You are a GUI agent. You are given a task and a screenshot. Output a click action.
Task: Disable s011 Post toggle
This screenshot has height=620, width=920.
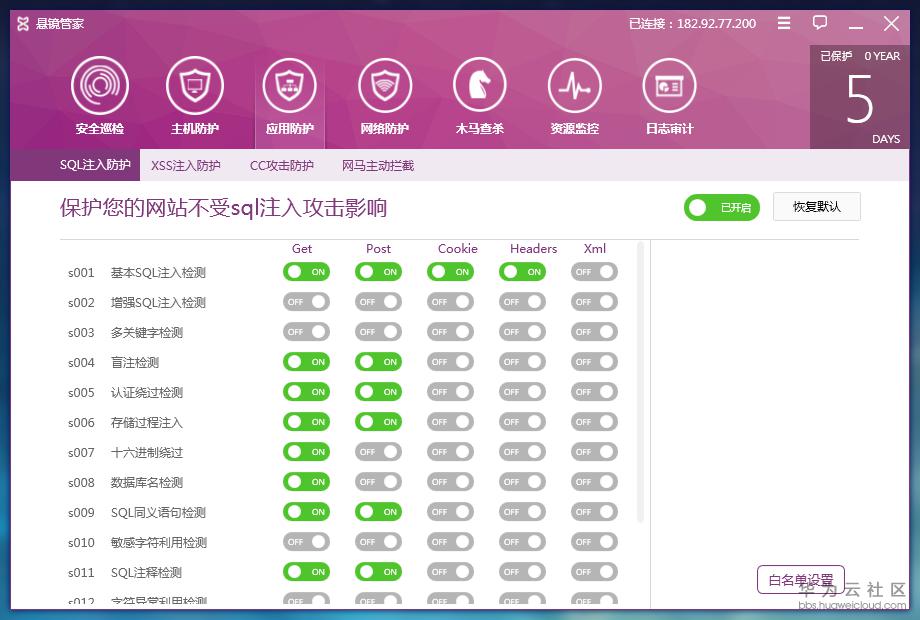[378, 571]
